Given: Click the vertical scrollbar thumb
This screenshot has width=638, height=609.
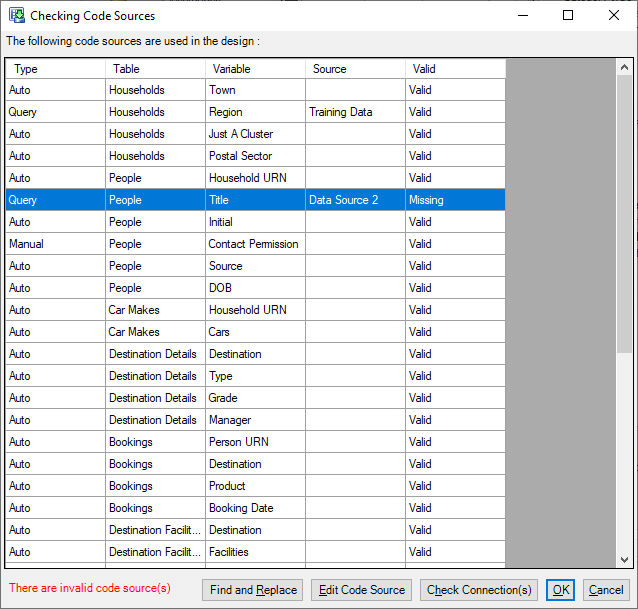Looking at the screenshot, I should (x=624, y=214).
